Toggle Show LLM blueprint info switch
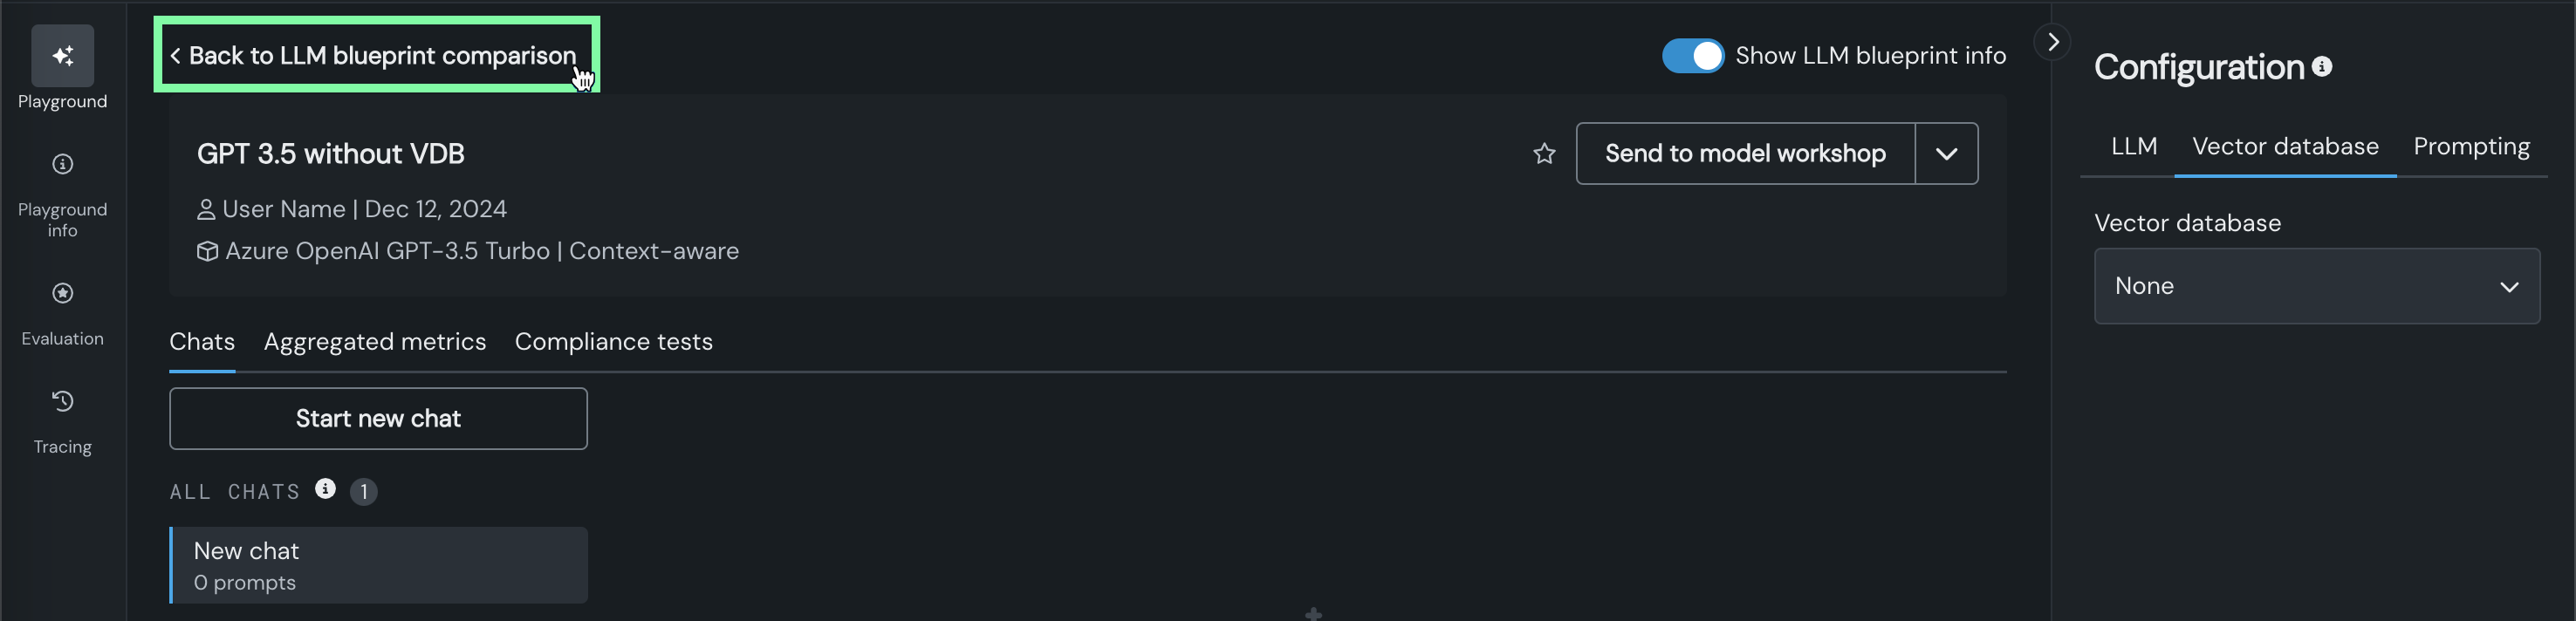The image size is (2576, 621). pos(1692,56)
